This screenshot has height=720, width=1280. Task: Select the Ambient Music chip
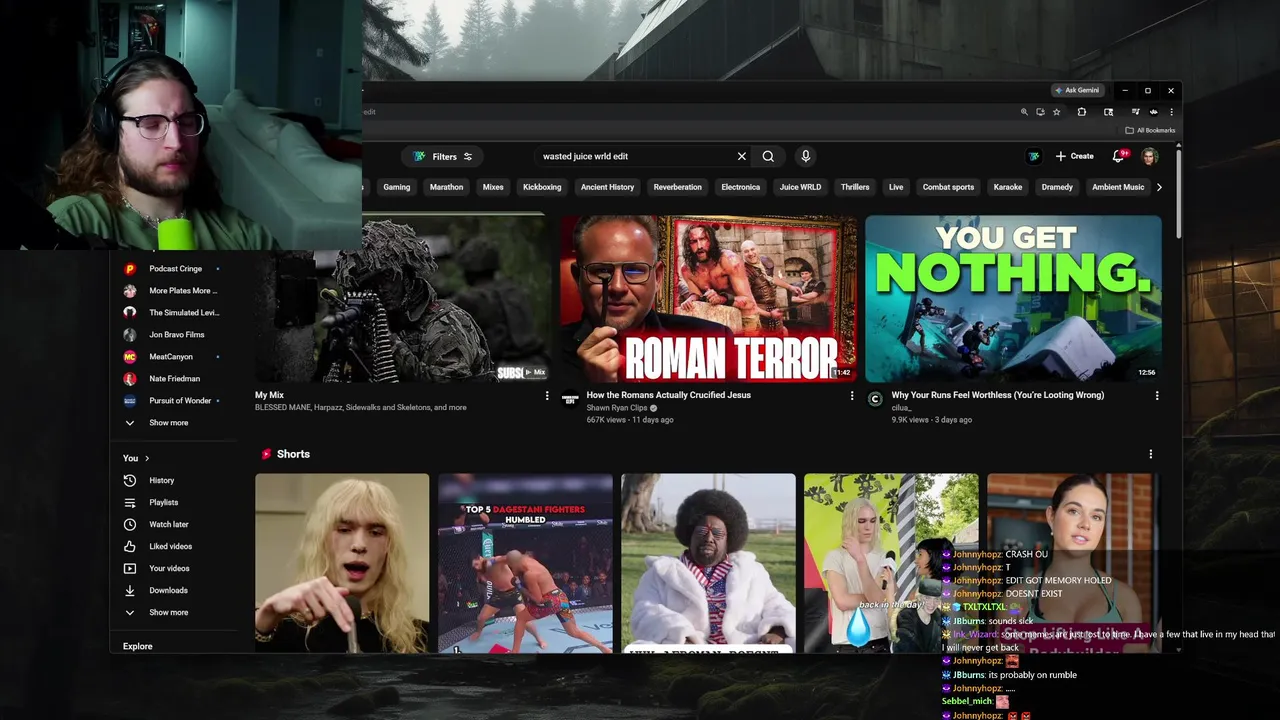pos(1118,187)
